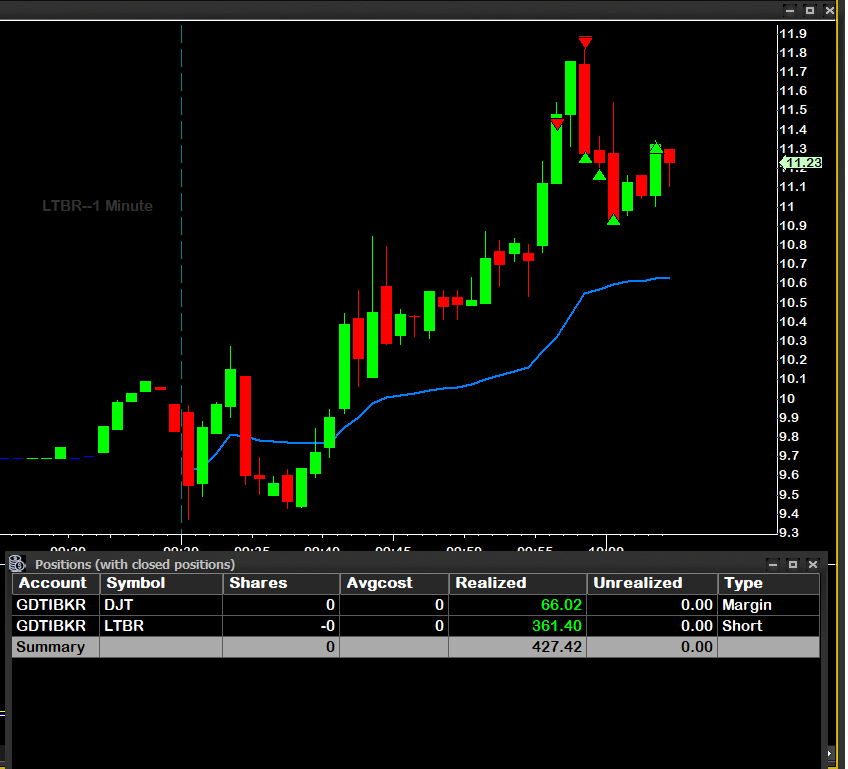Click the small arrow at bottom right edge
The image size is (848, 769).
830,753
